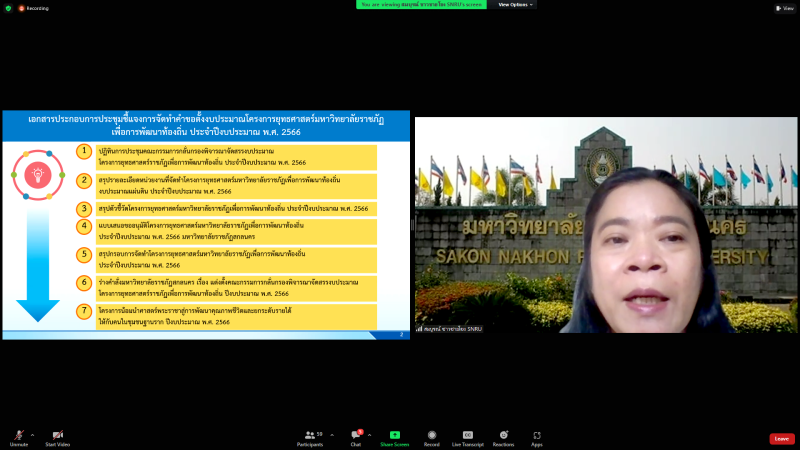Open the Participants panel
The height and width of the screenshot is (450, 800).
tap(309, 437)
